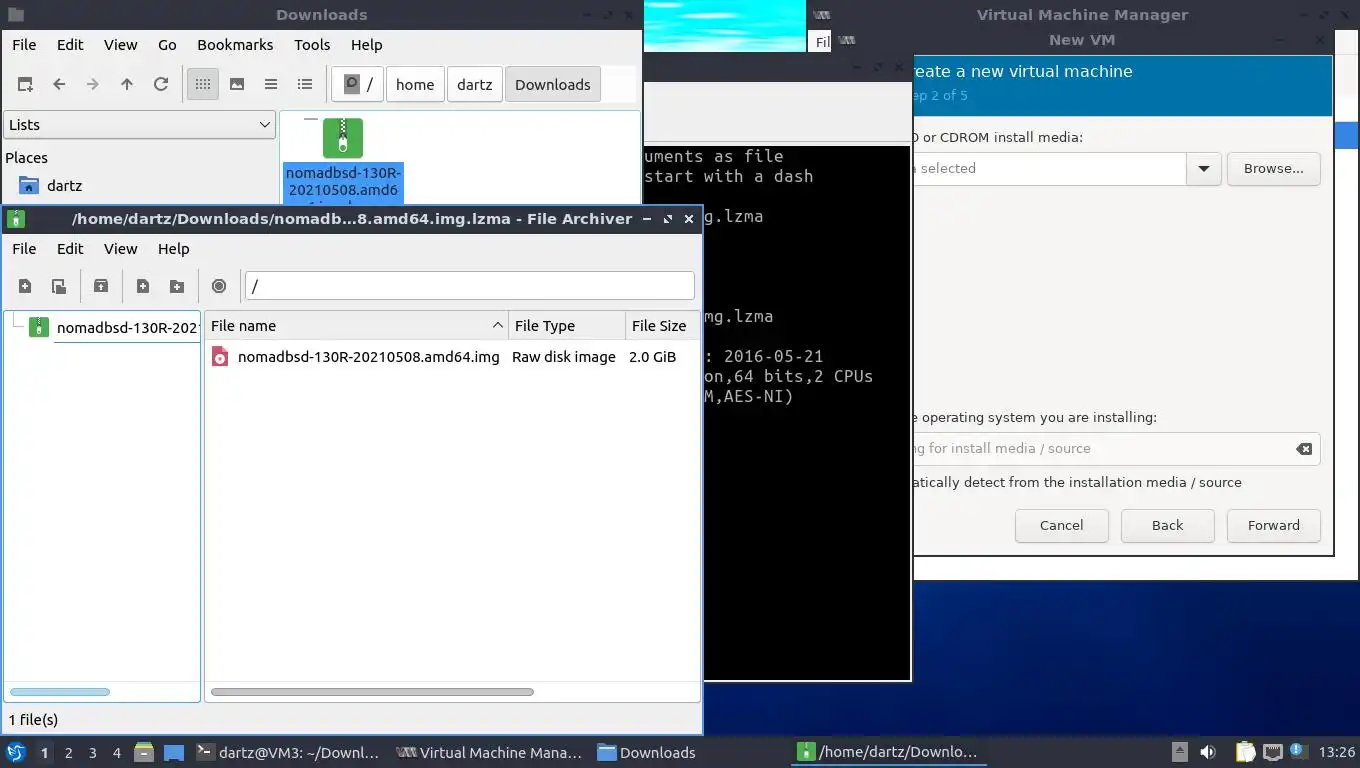
Task: Click the 2.0 GiB file size cell
Action: pyautogui.click(x=652, y=357)
